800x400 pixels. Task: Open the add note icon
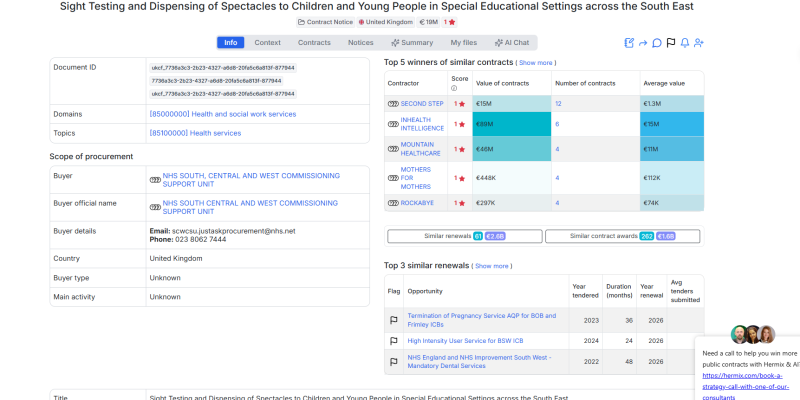(x=629, y=43)
